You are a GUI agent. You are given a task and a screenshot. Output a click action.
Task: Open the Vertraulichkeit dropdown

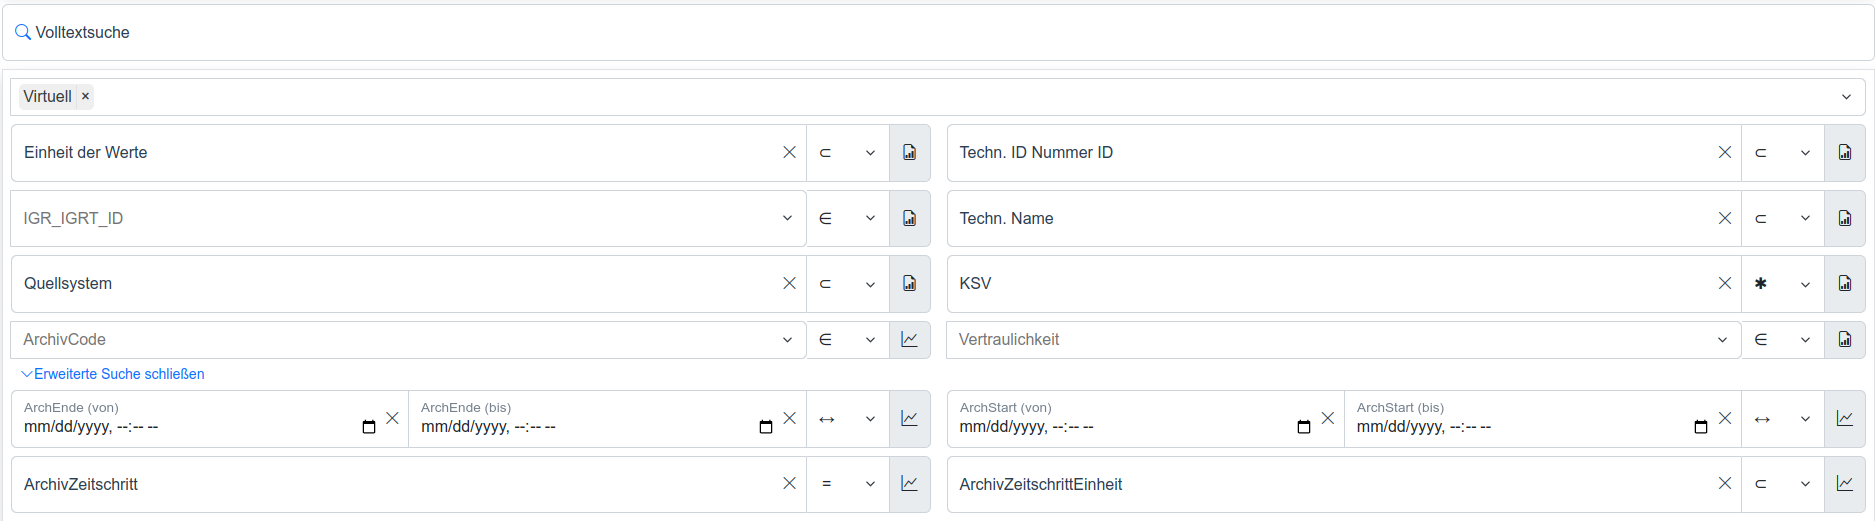pos(1722,340)
